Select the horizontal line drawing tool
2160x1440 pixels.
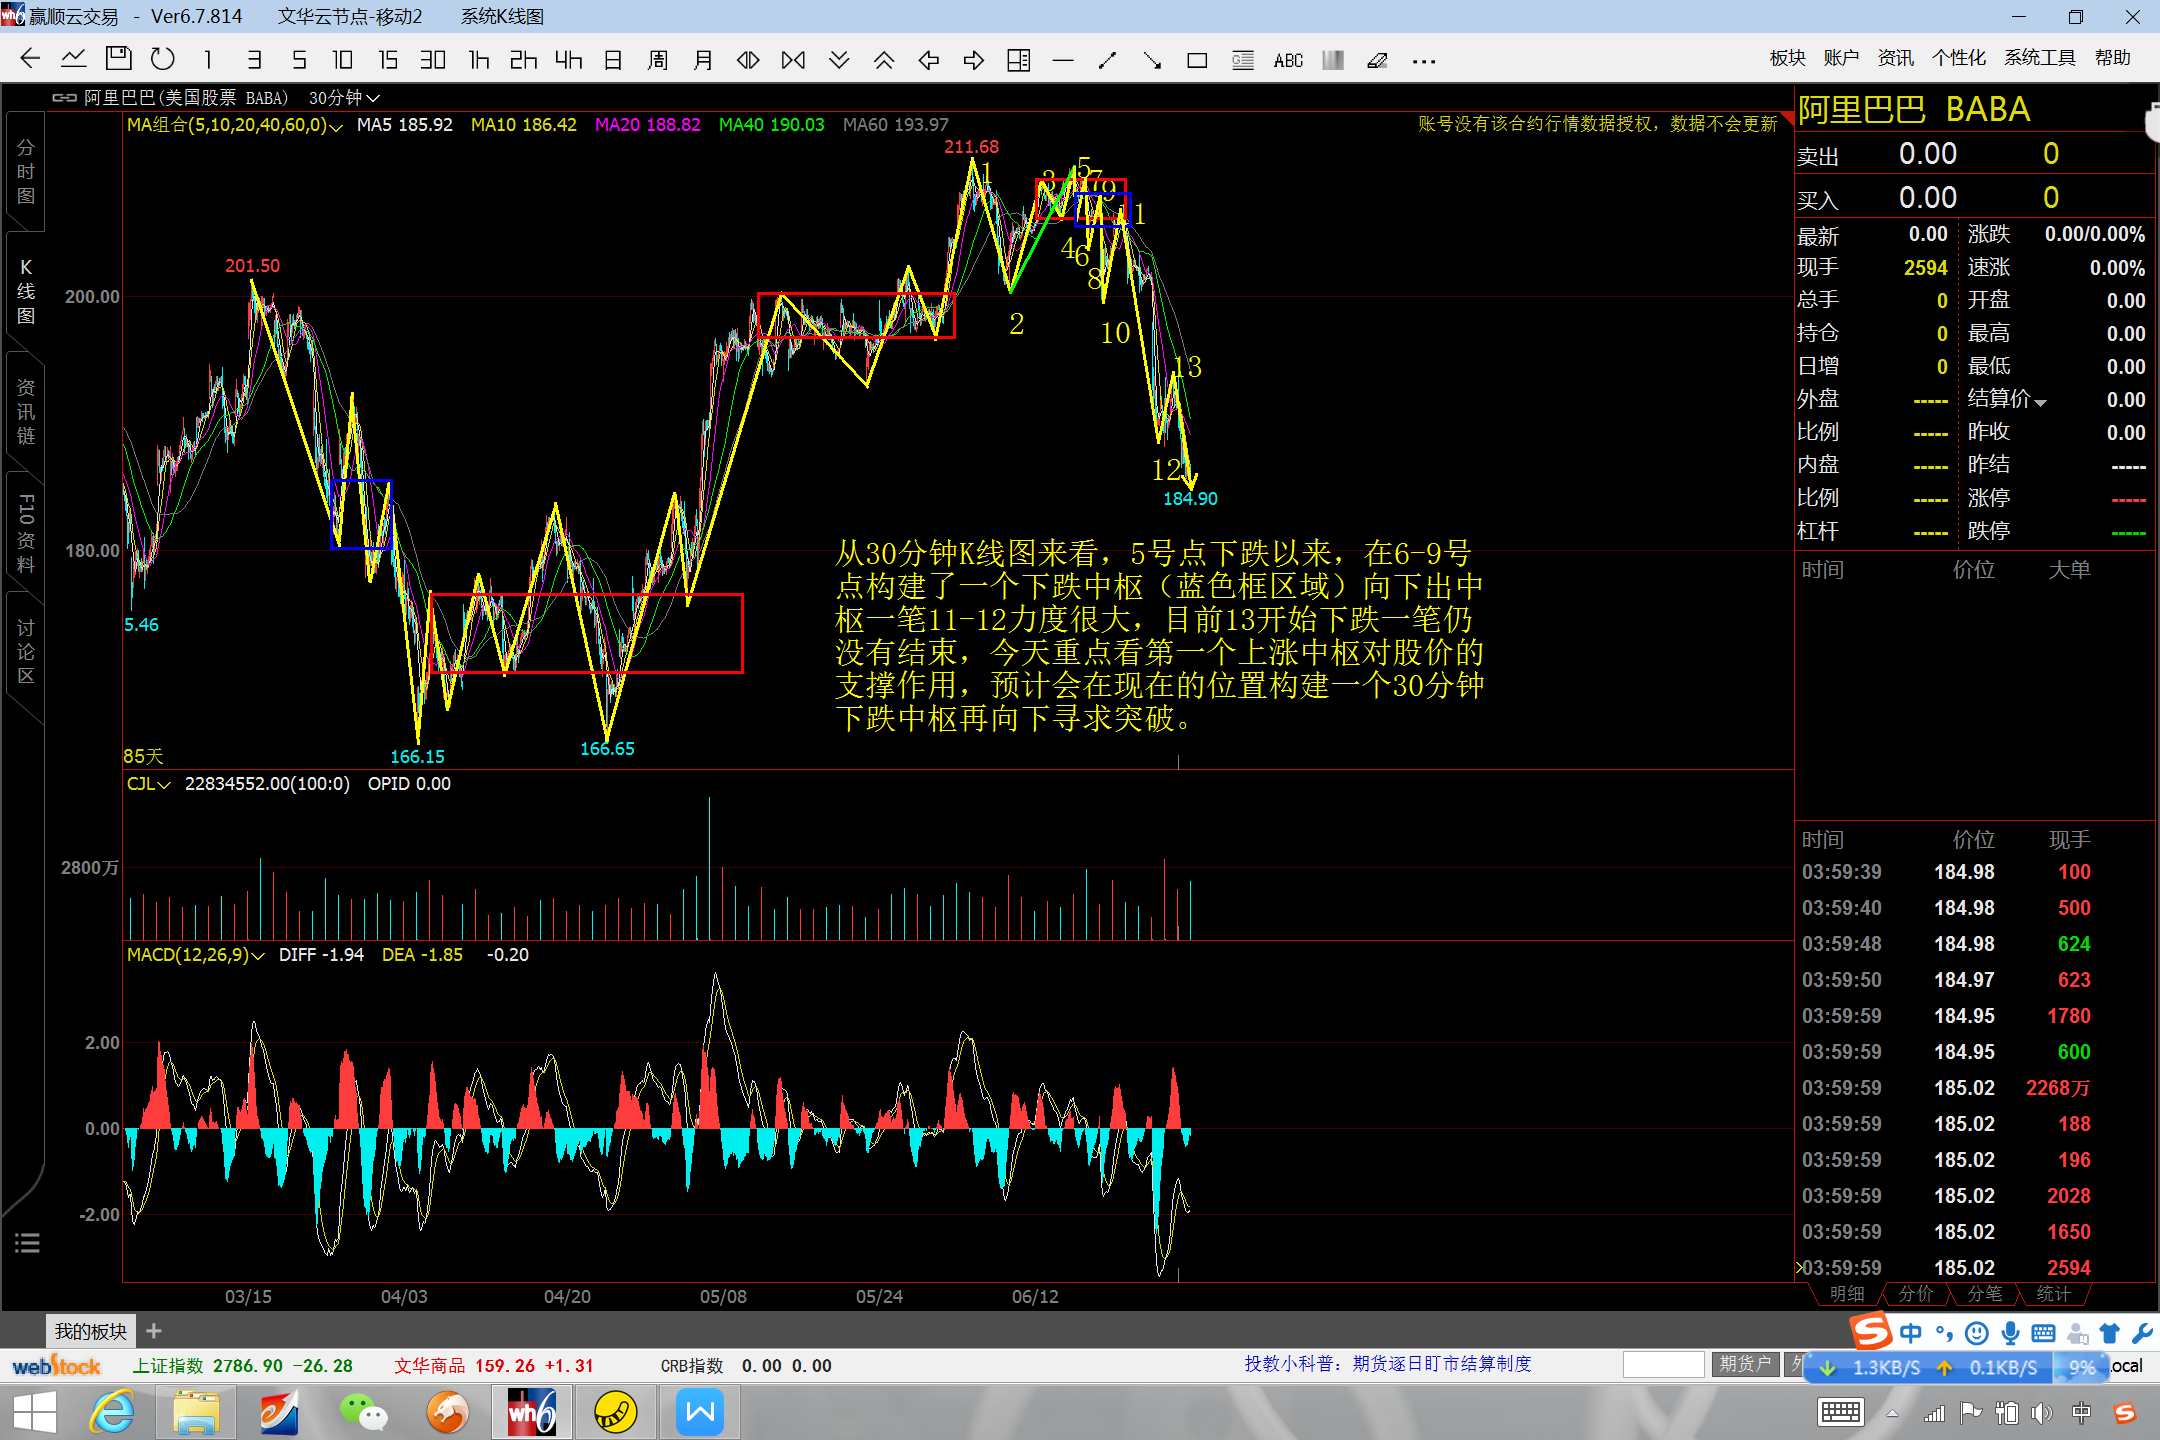coord(1063,61)
